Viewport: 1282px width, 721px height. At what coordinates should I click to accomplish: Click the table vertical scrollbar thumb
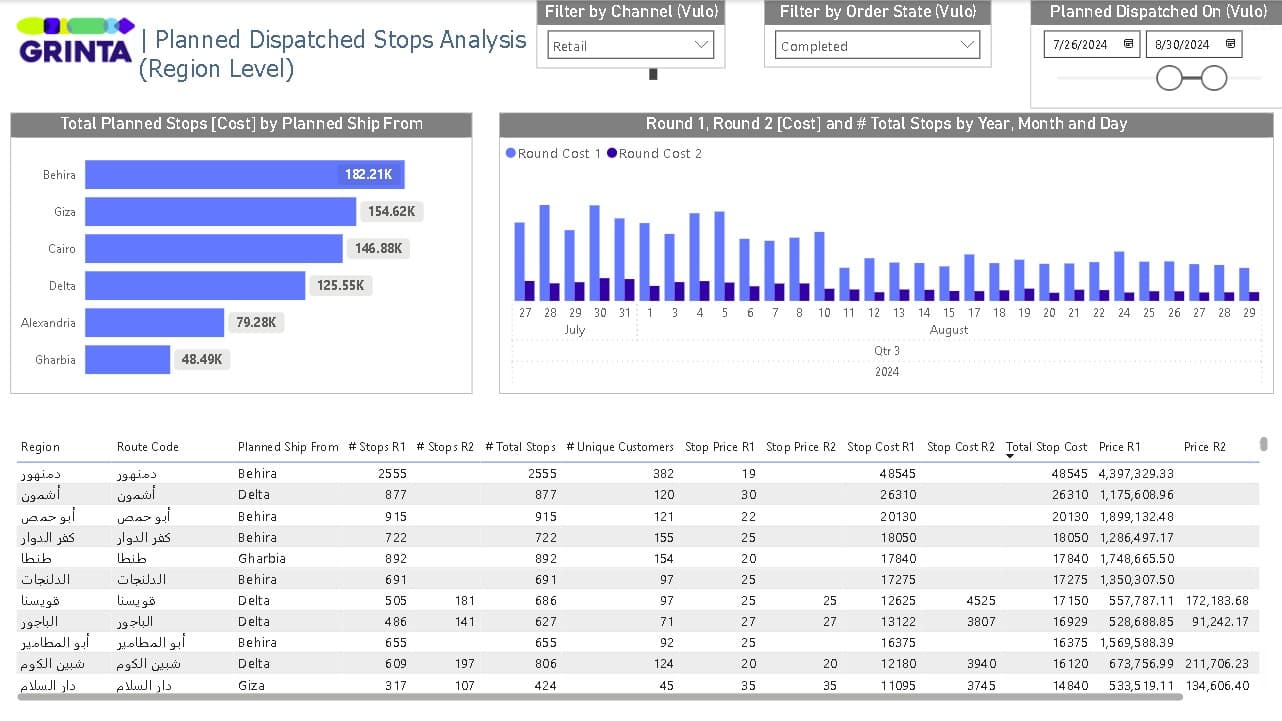(1264, 444)
